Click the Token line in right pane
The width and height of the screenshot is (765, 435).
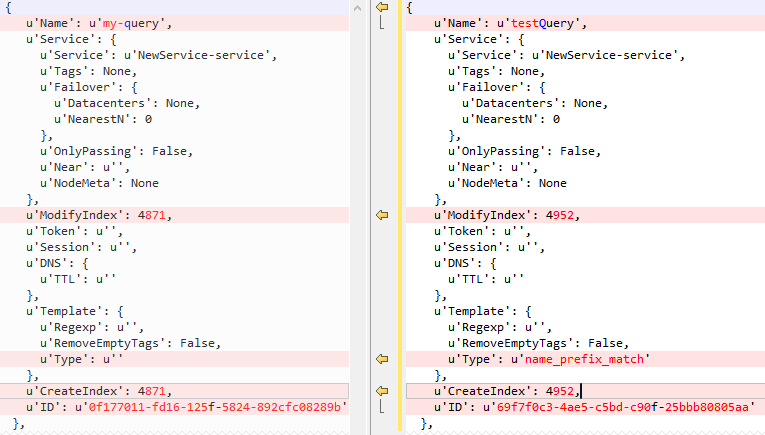click(483, 231)
